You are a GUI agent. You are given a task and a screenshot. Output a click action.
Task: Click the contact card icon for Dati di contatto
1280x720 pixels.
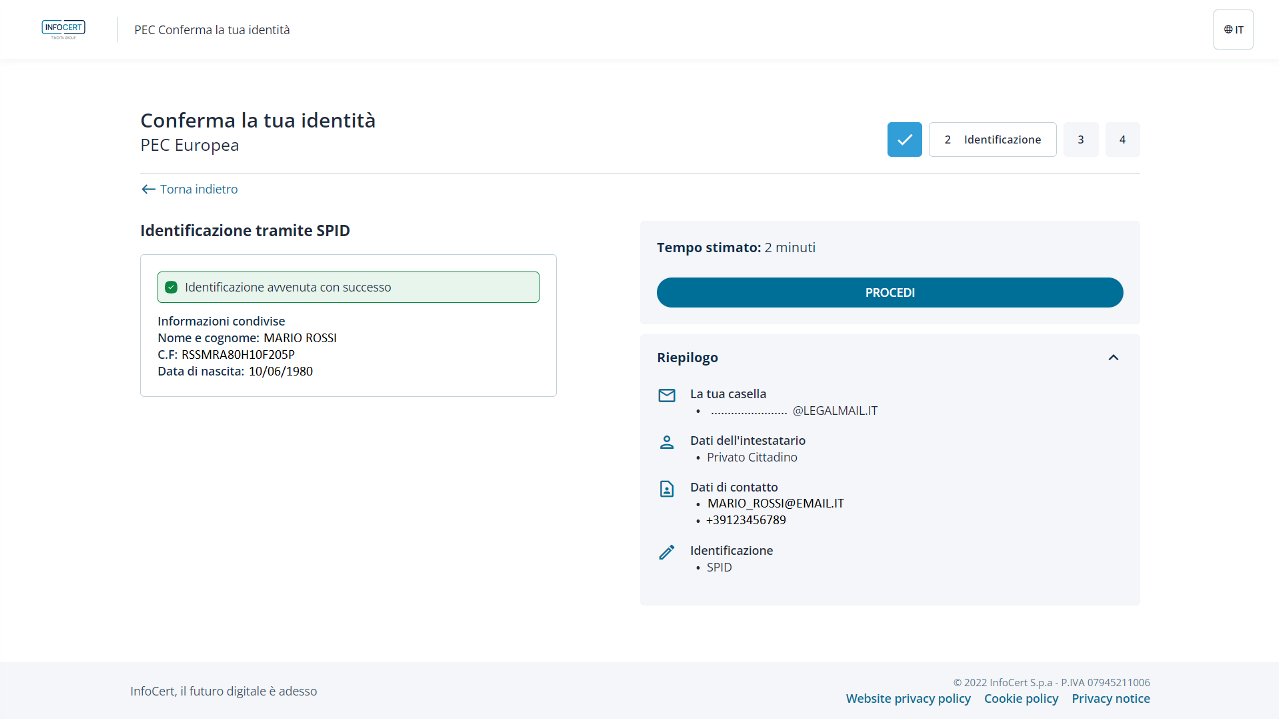(667, 489)
